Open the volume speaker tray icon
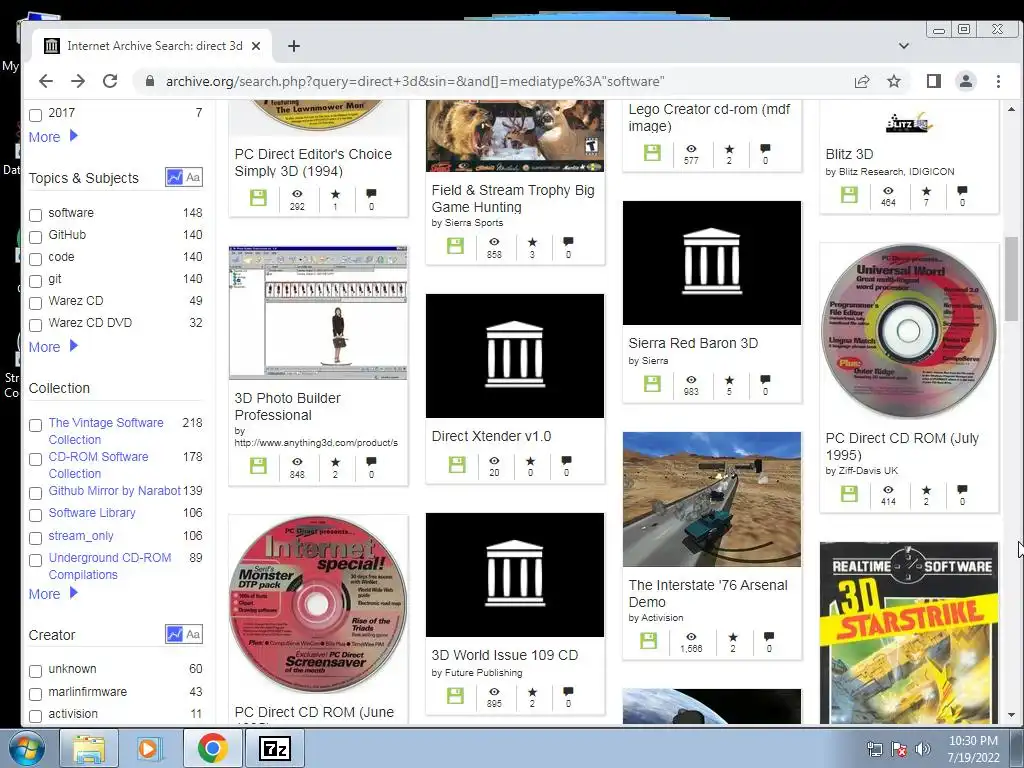This screenshot has height=768, width=1024. tap(923, 749)
